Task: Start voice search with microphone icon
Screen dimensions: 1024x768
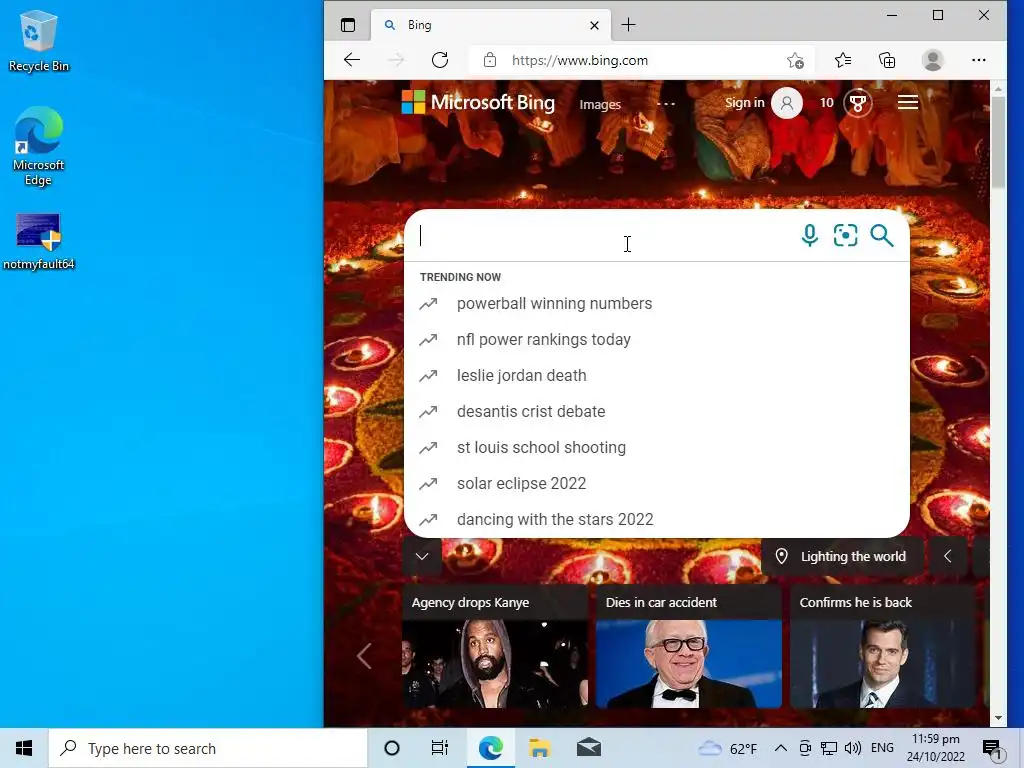Action: pos(810,235)
